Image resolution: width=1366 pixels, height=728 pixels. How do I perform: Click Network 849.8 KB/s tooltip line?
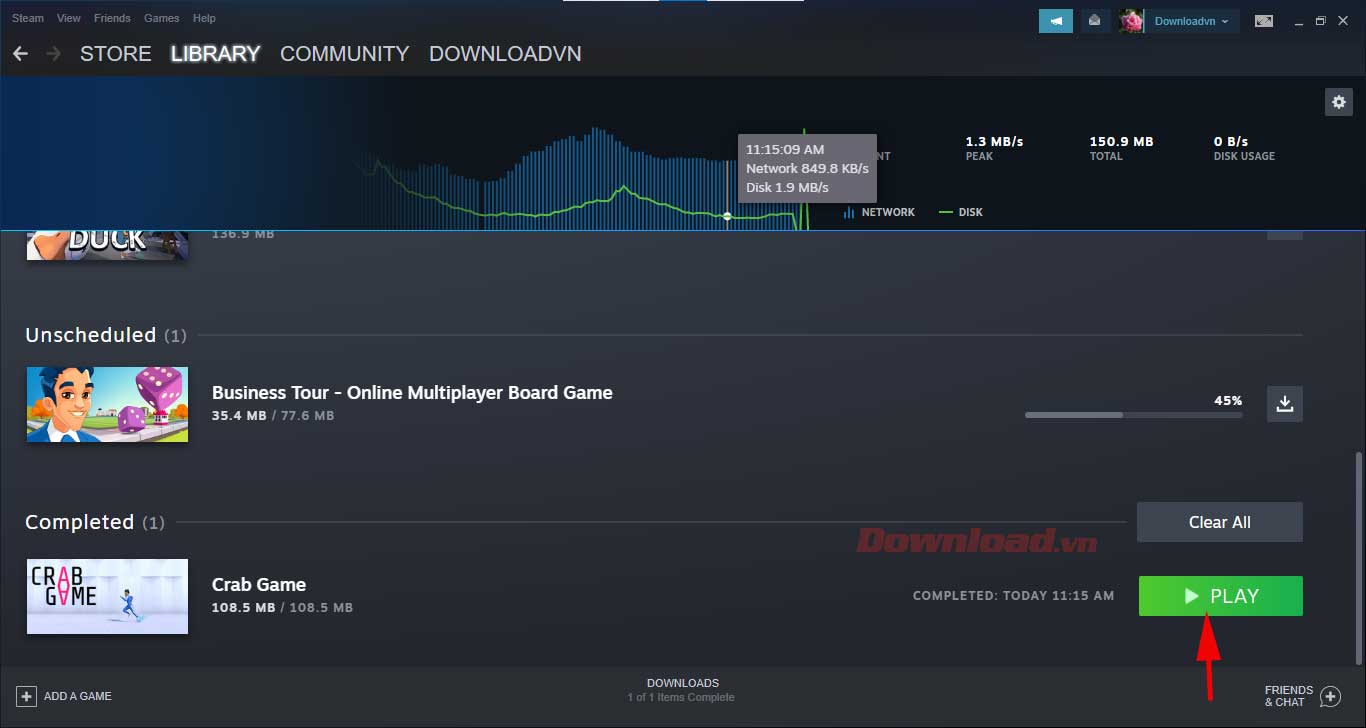(x=807, y=168)
